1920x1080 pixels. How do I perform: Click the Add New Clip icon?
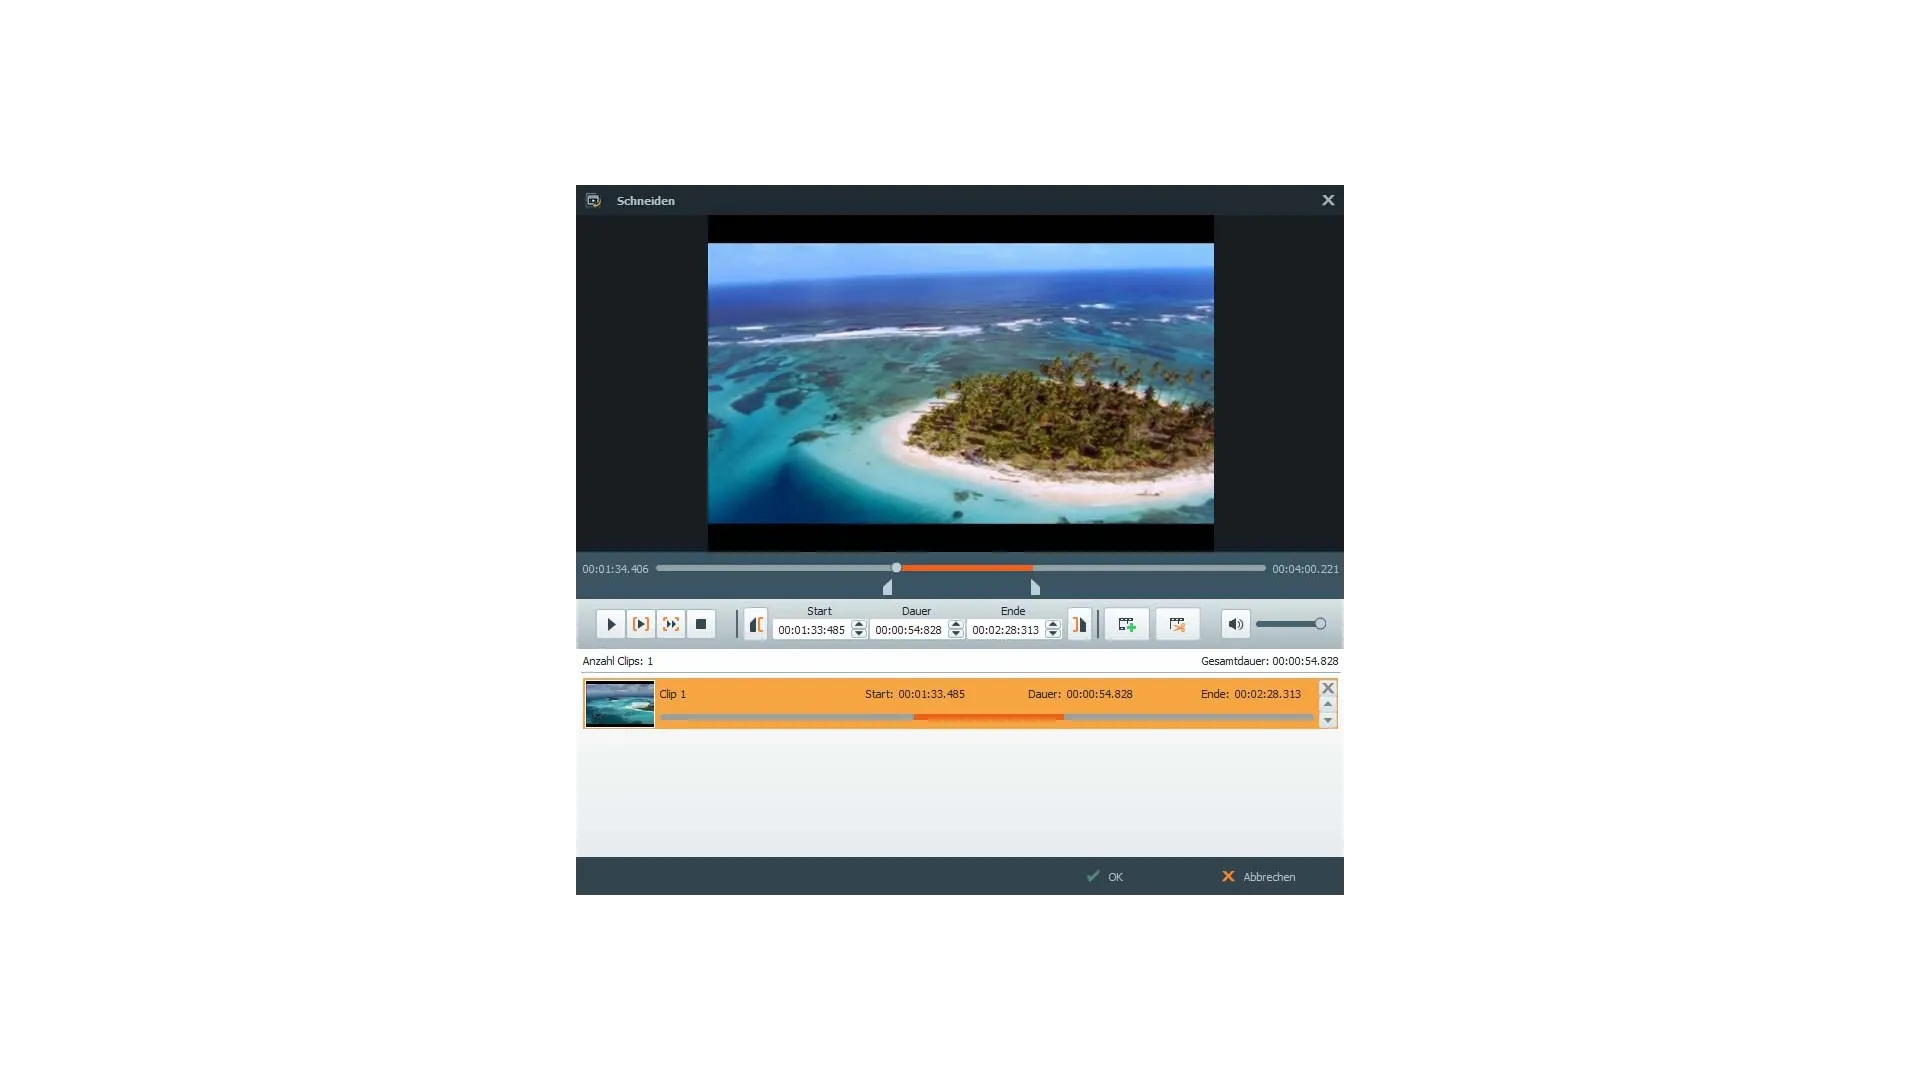[1127, 624]
